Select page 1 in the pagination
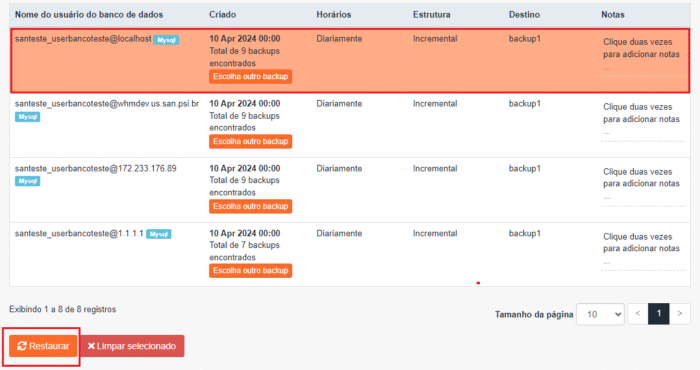700x370 pixels. 658,314
